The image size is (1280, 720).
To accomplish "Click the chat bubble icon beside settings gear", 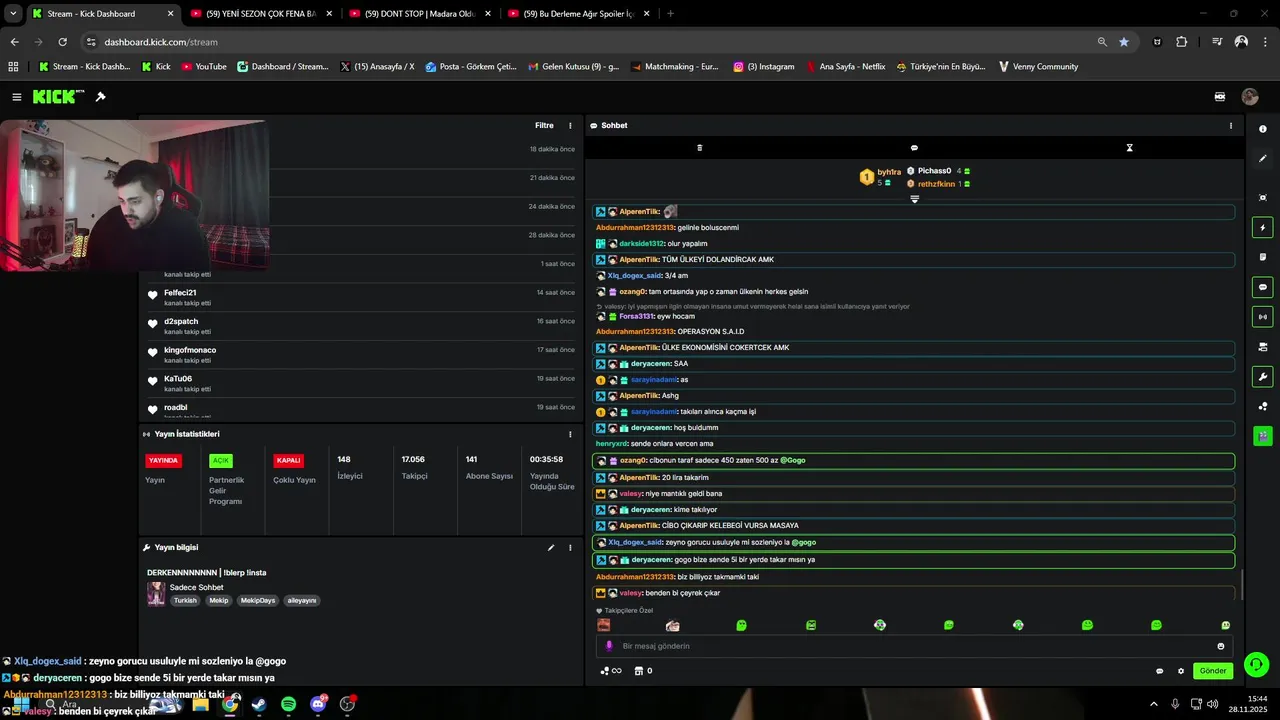I will (1159, 671).
